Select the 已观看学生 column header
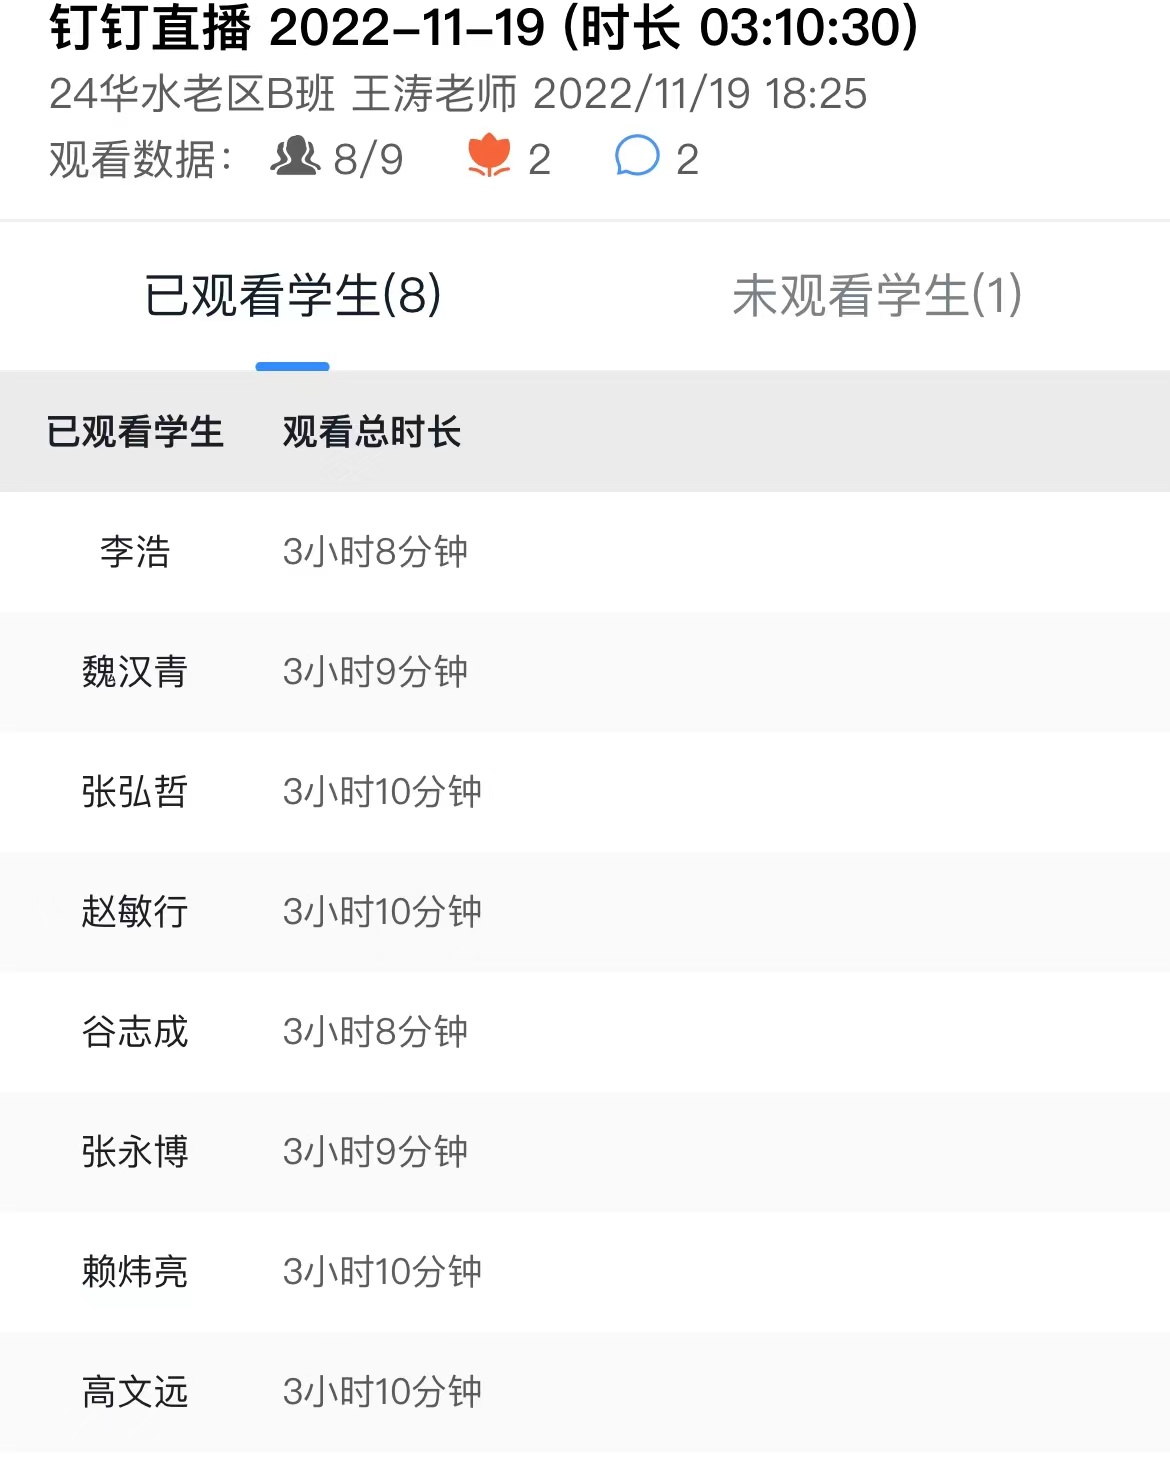This screenshot has width=1170, height=1481. tap(135, 432)
